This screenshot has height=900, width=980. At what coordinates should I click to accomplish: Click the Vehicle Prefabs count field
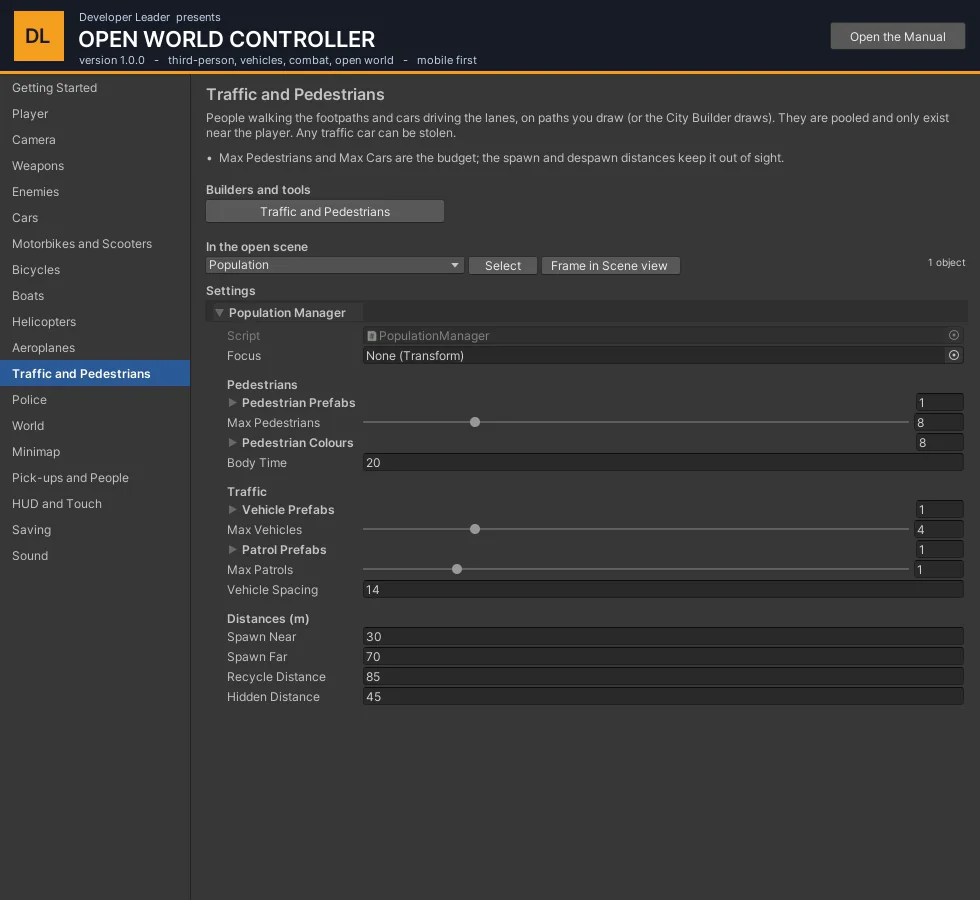point(939,509)
